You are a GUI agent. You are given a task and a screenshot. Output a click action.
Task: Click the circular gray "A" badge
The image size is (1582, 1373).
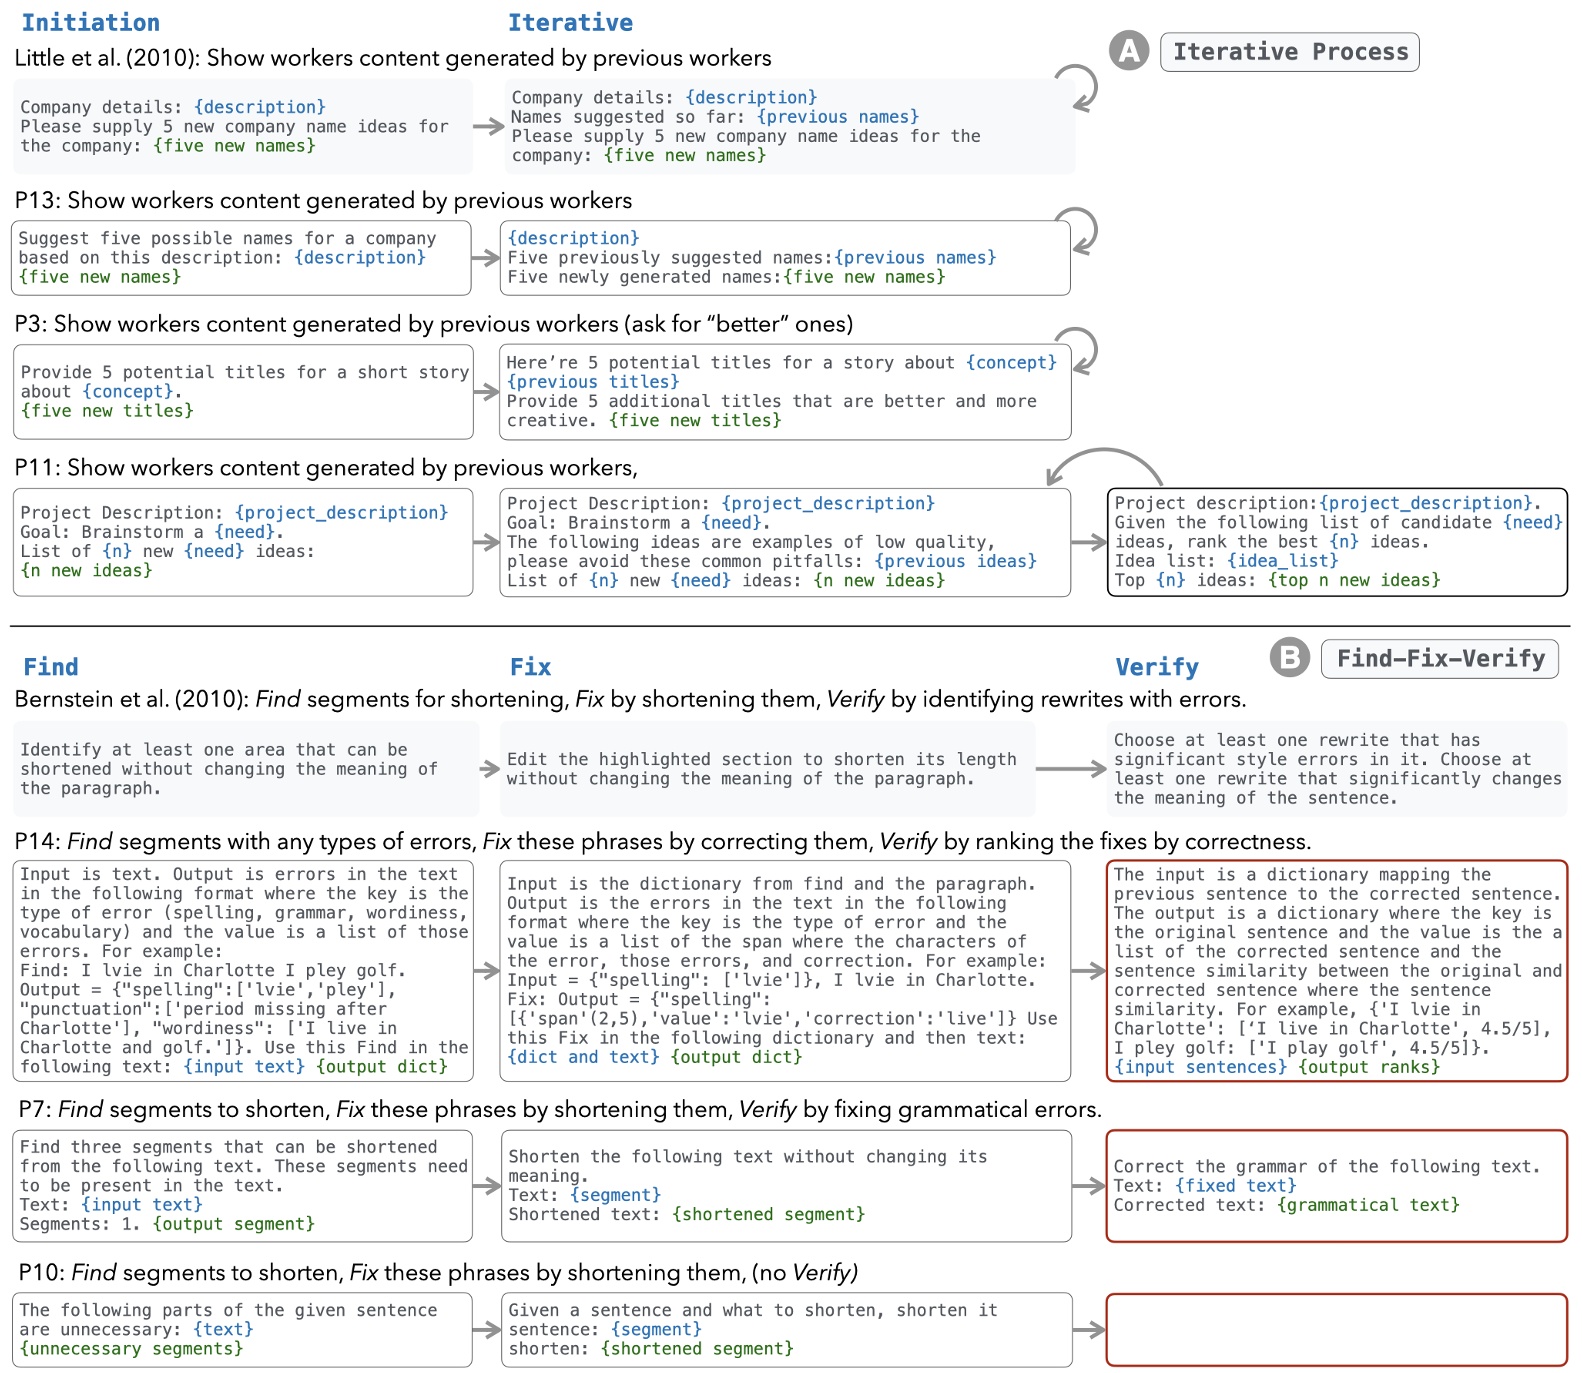pos(1129,51)
